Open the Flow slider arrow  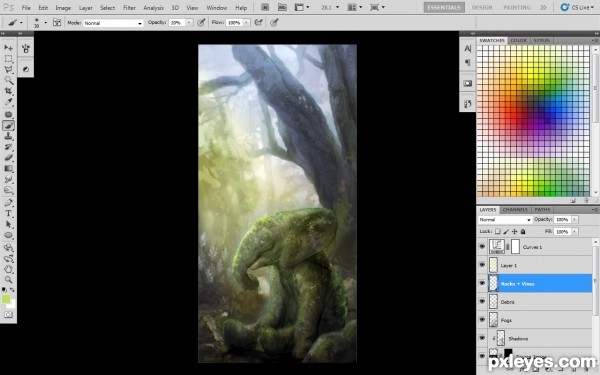tap(246, 23)
